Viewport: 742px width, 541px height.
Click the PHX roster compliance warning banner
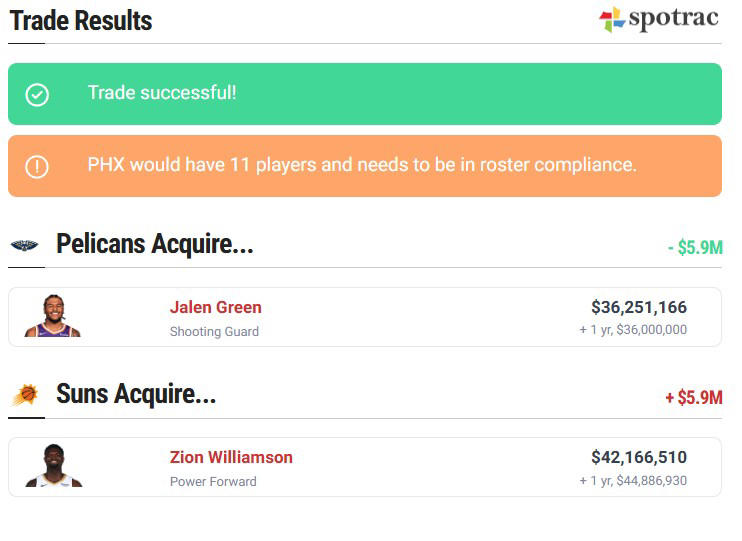365,166
